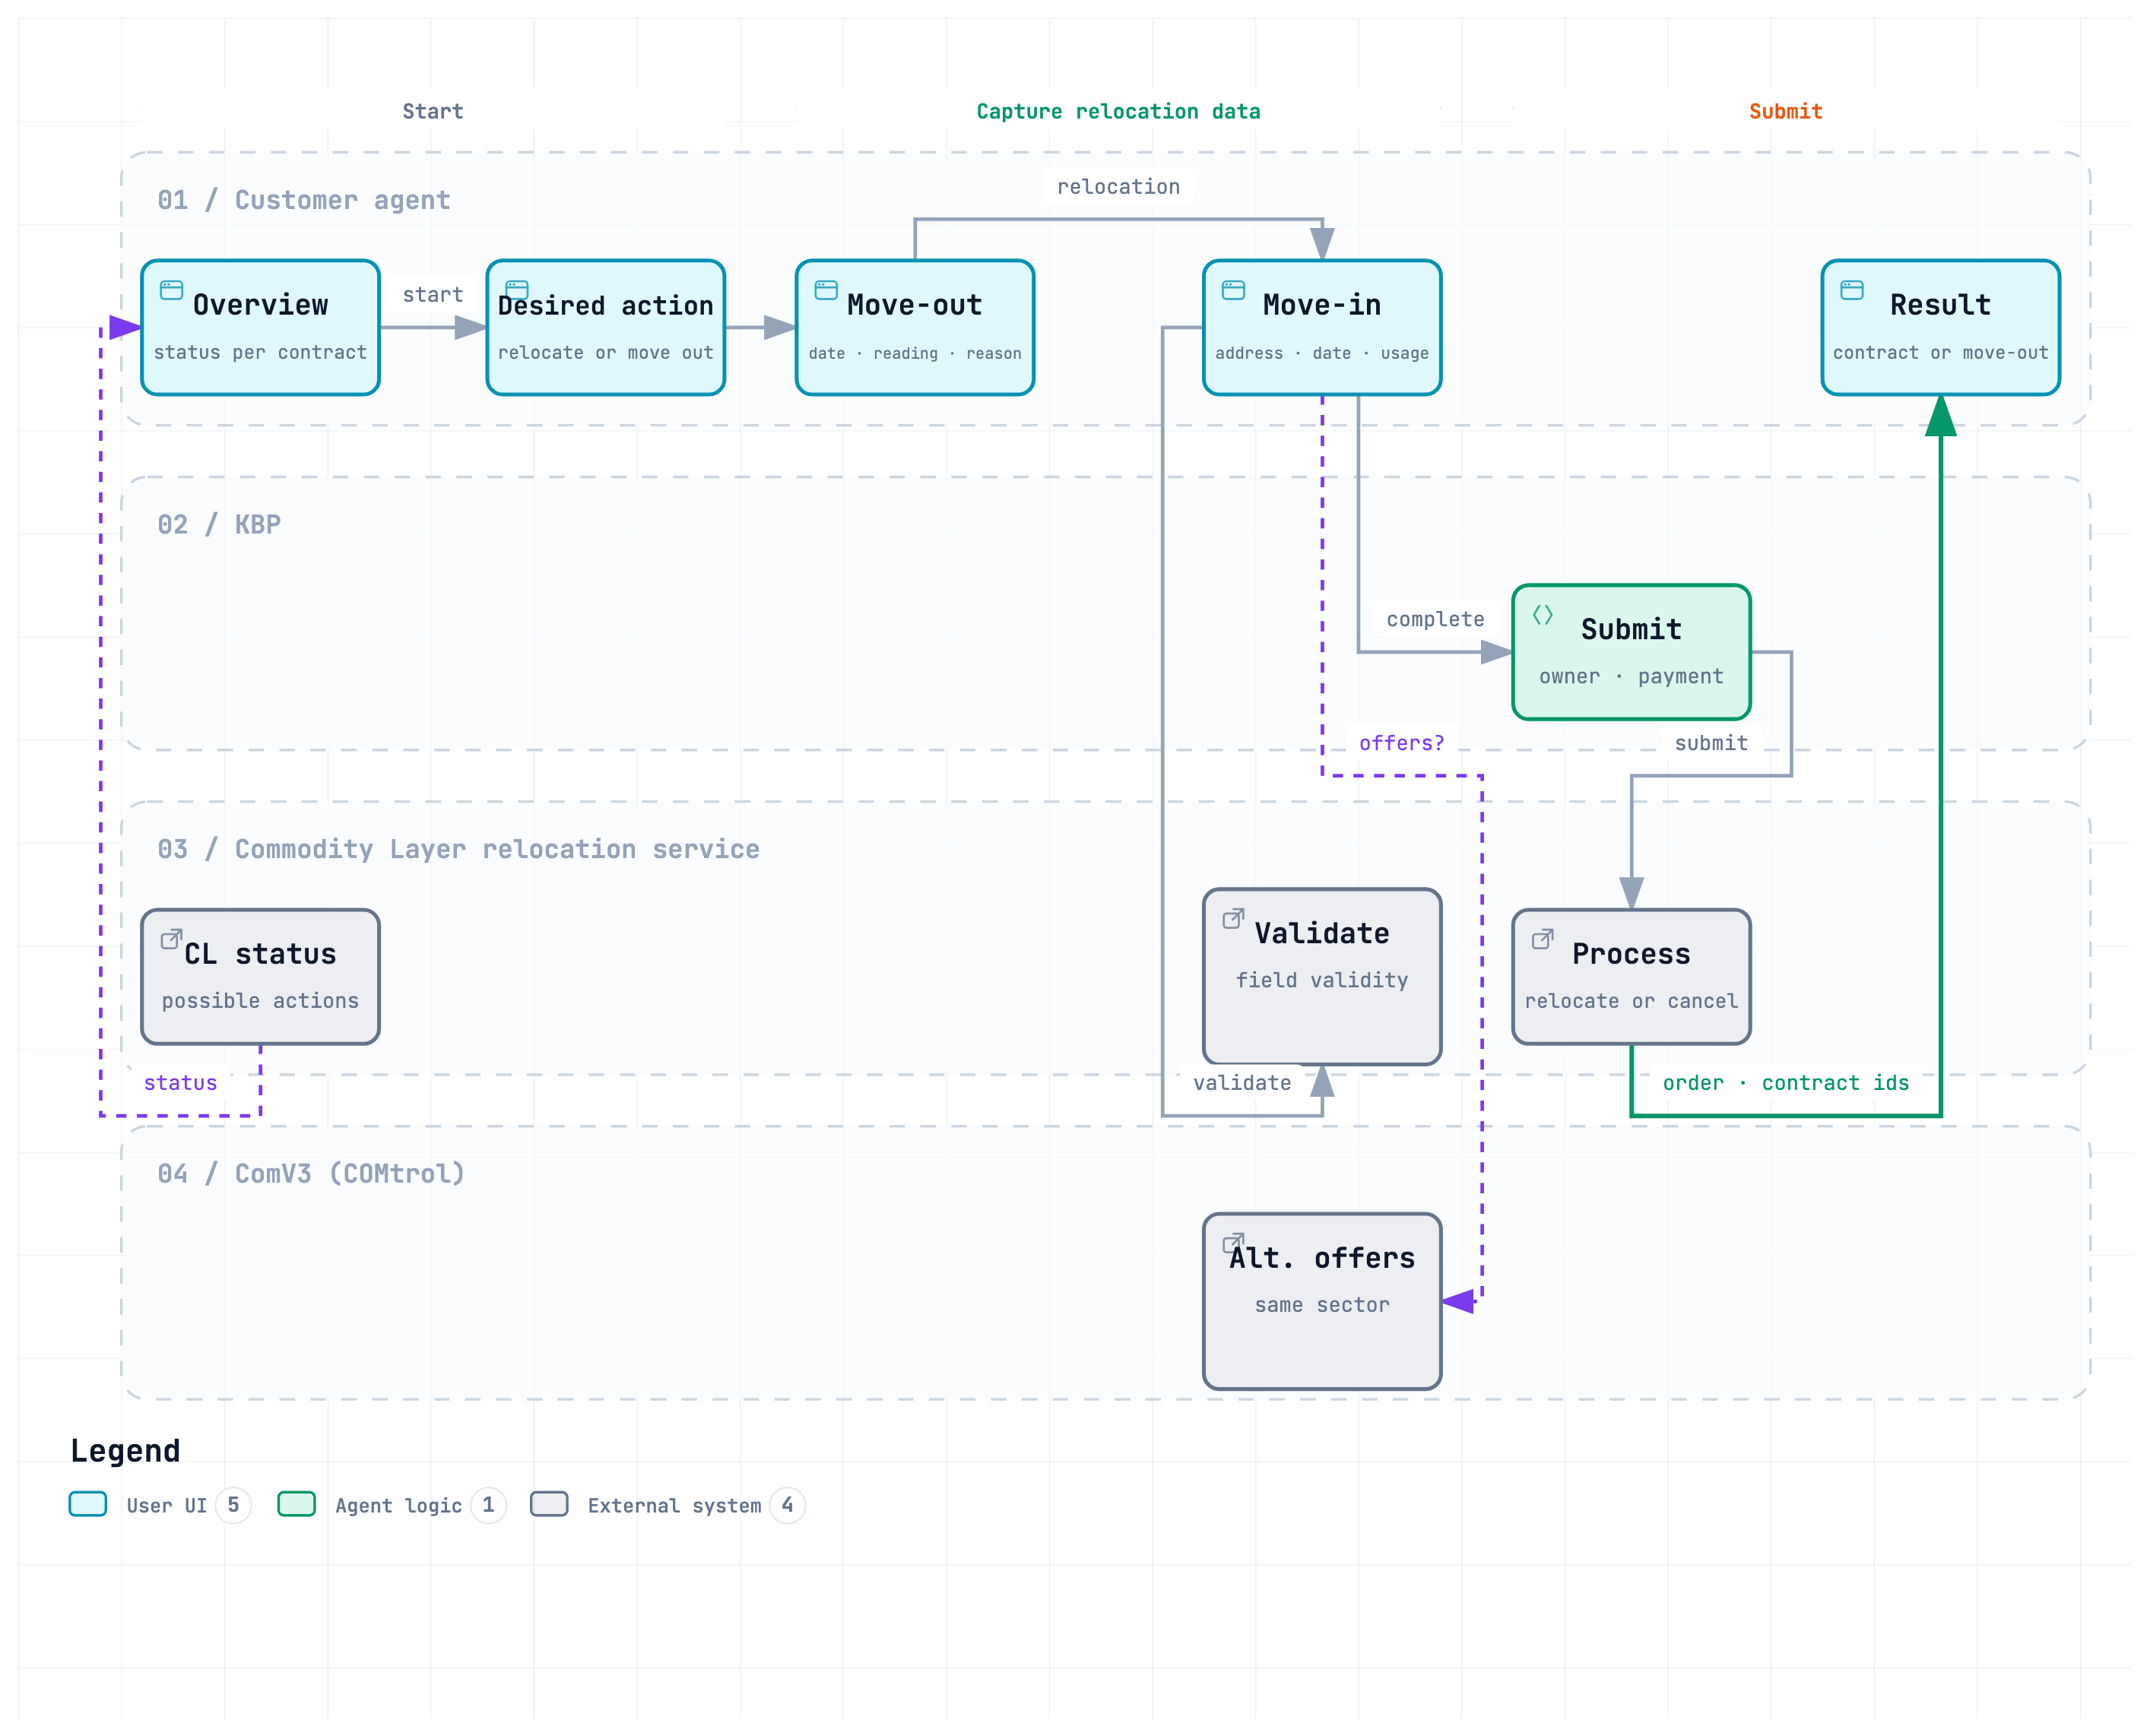
Task: Click the window icon in Result node
Action: click(x=1852, y=290)
